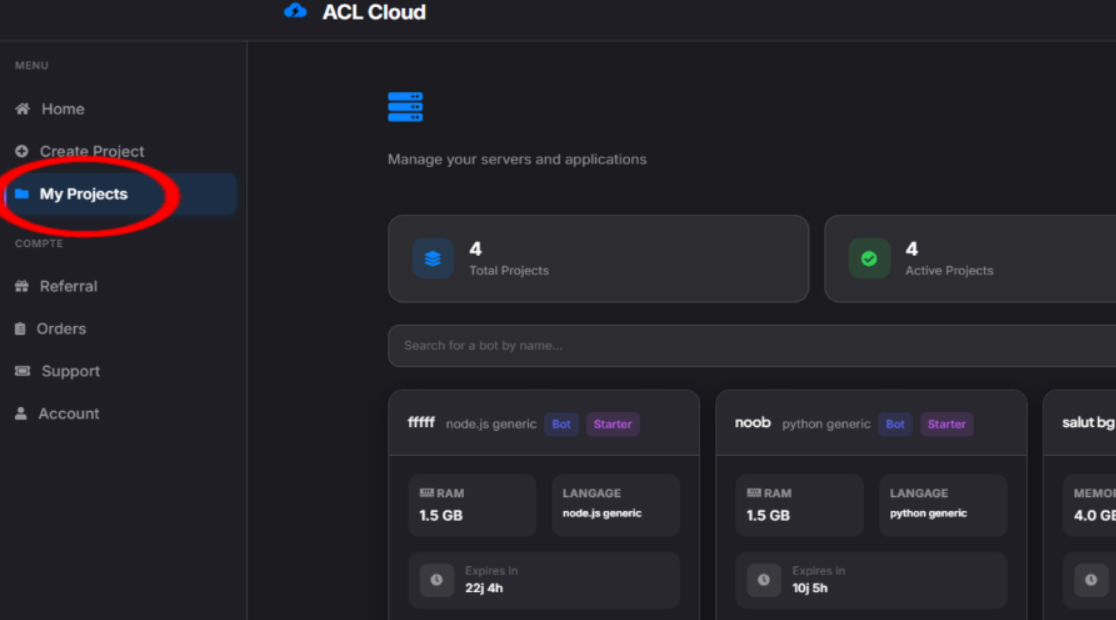Viewport: 1116px width, 620px height.
Task: Toggle the Bot badge on the fffff project
Action: pos(561,424)
